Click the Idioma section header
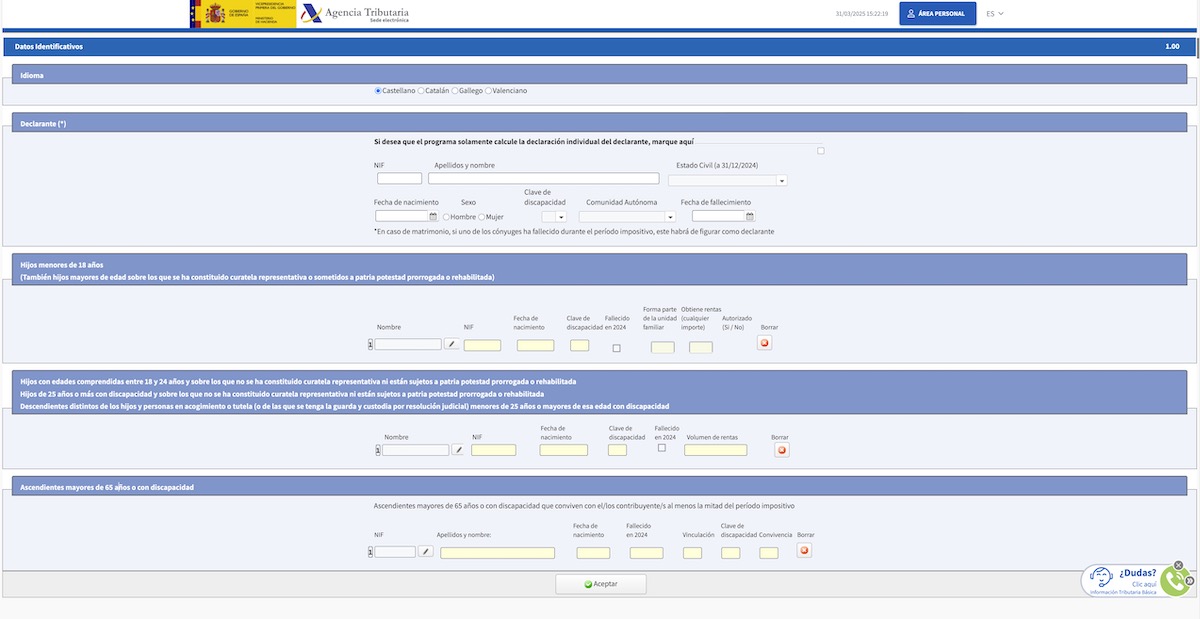The image size is (1200, 619). coord(599,75)
